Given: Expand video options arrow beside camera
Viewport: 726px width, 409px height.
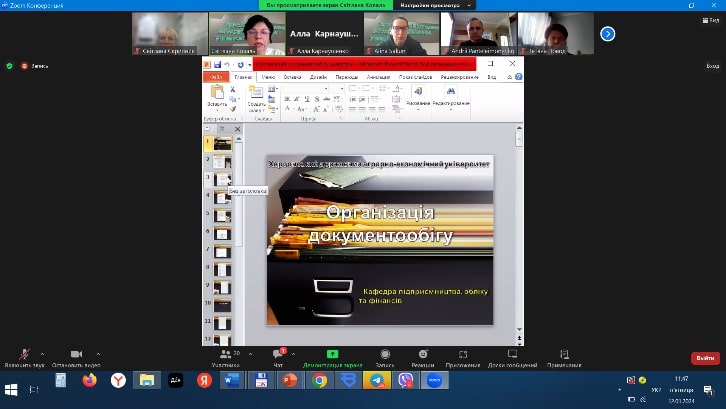Looking at the screenshot, I should point(98,354).
